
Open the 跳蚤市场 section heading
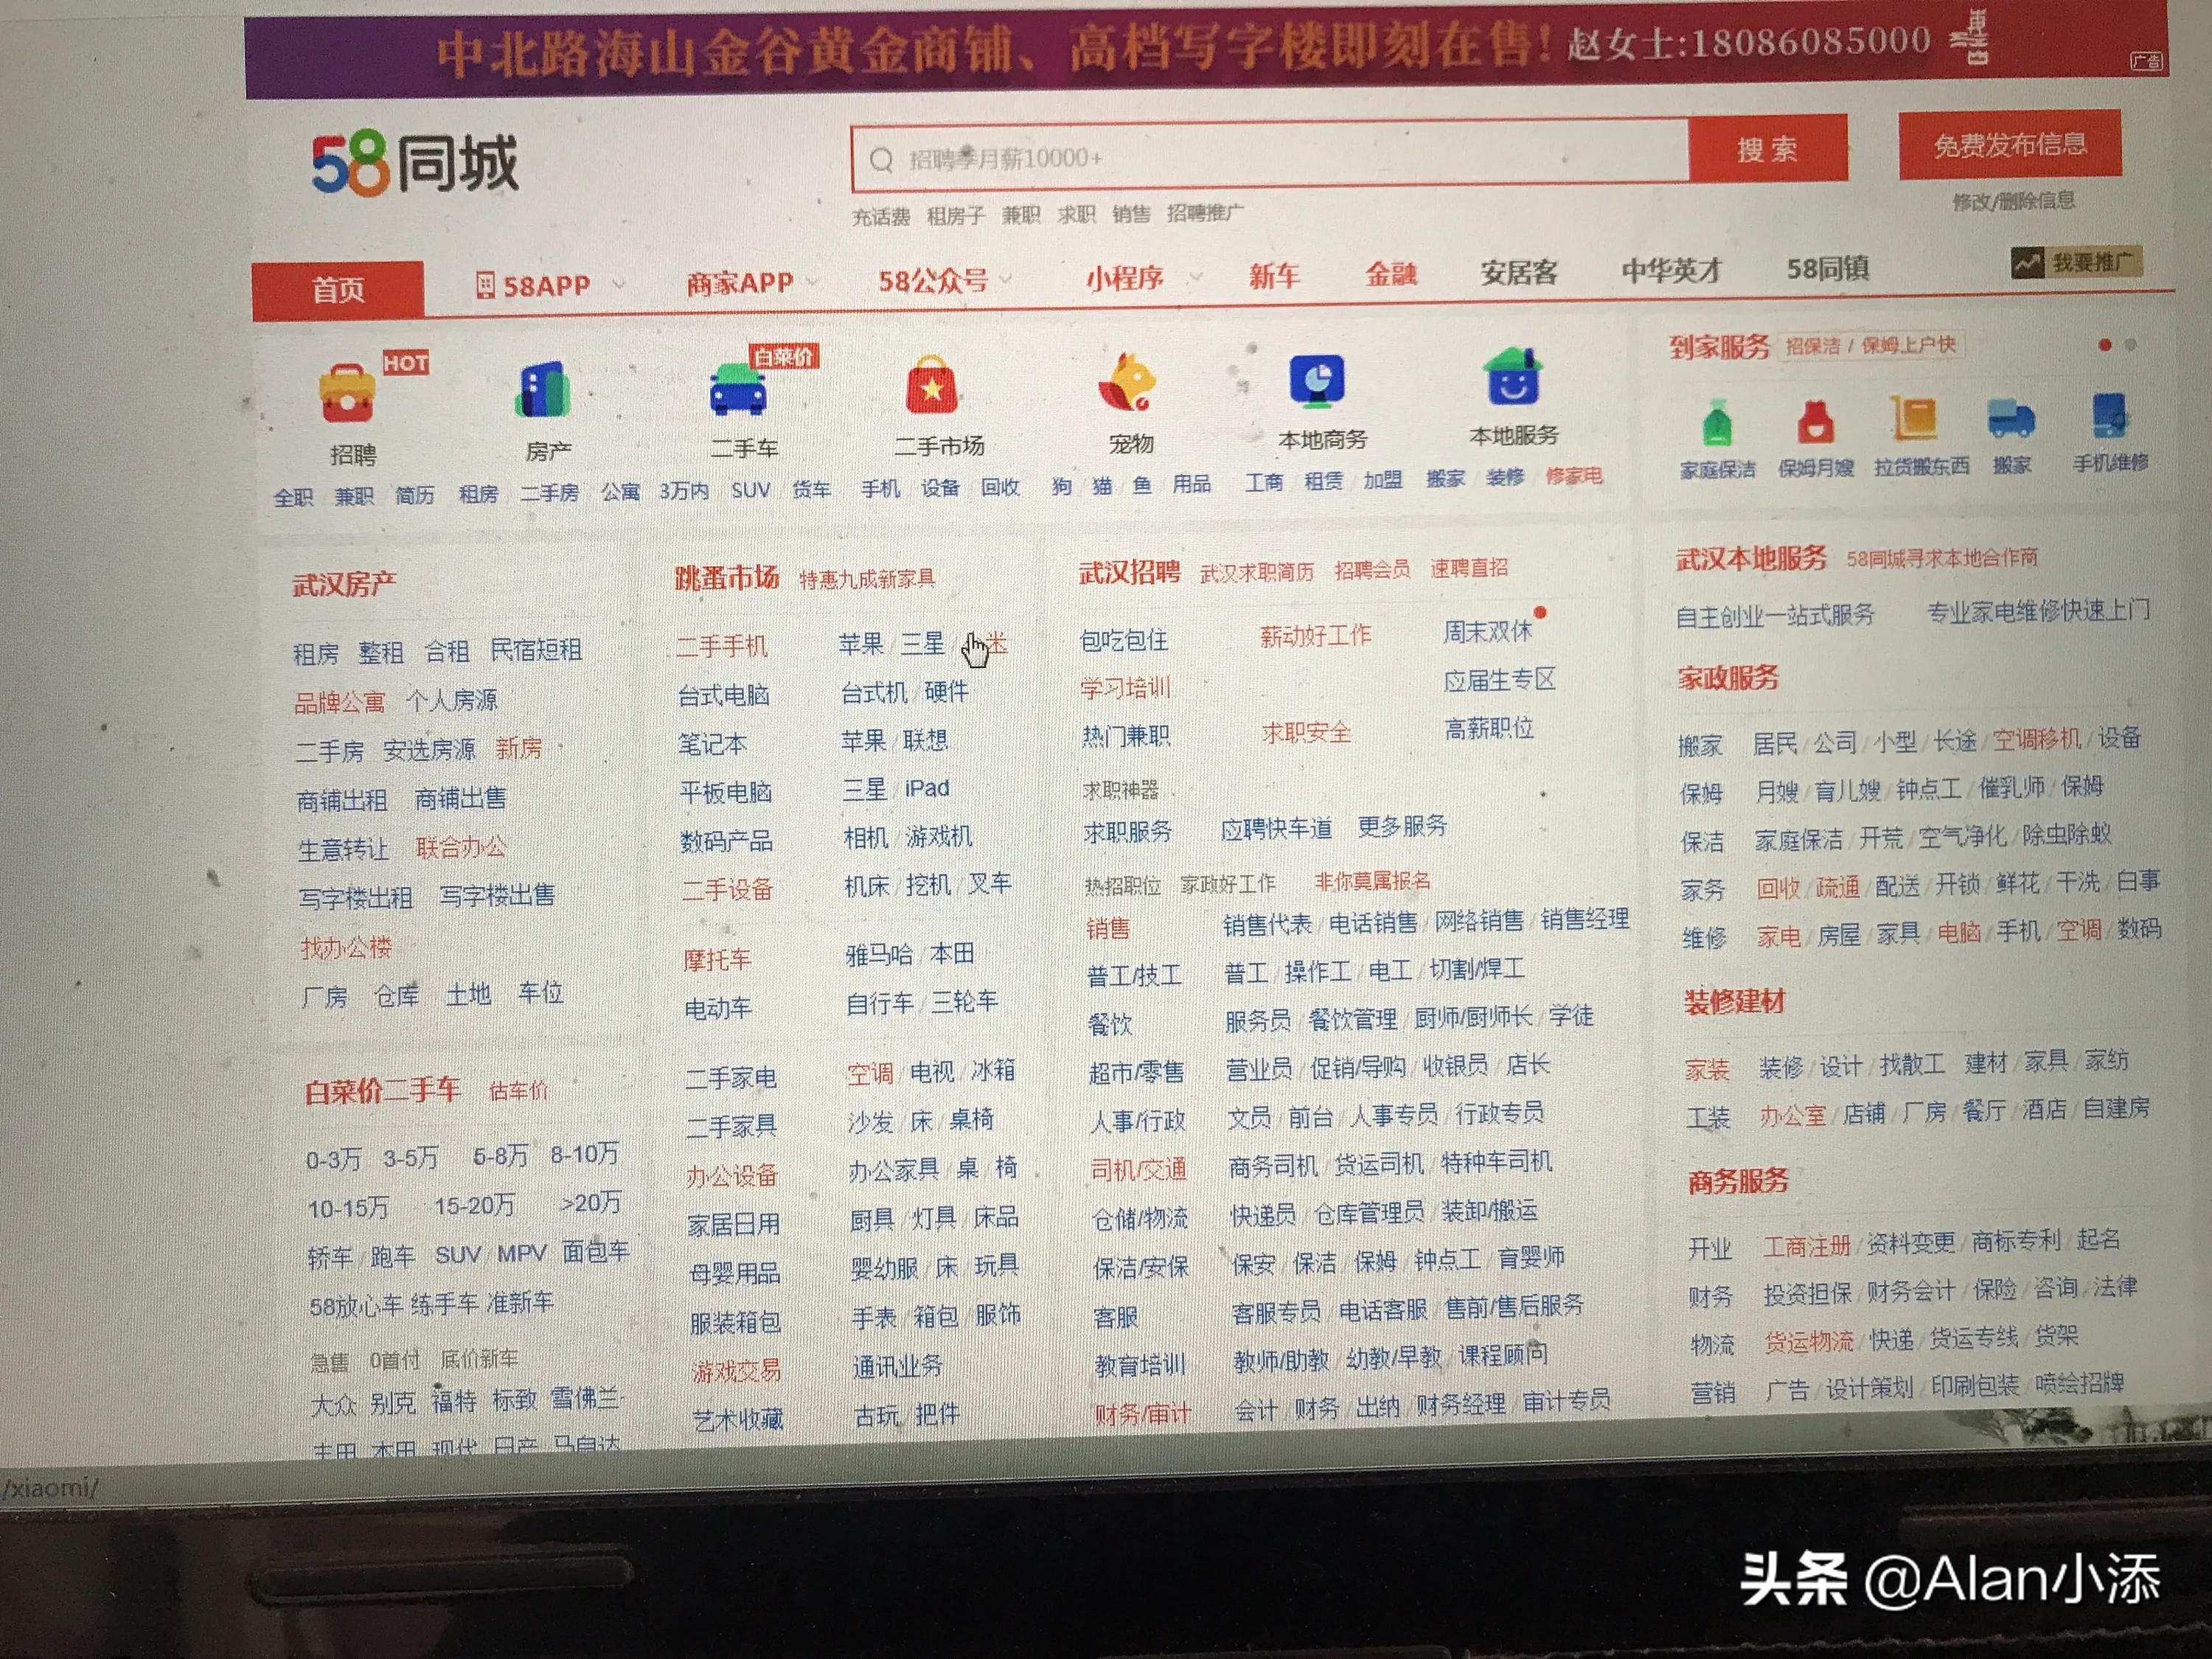pos(726,577)
